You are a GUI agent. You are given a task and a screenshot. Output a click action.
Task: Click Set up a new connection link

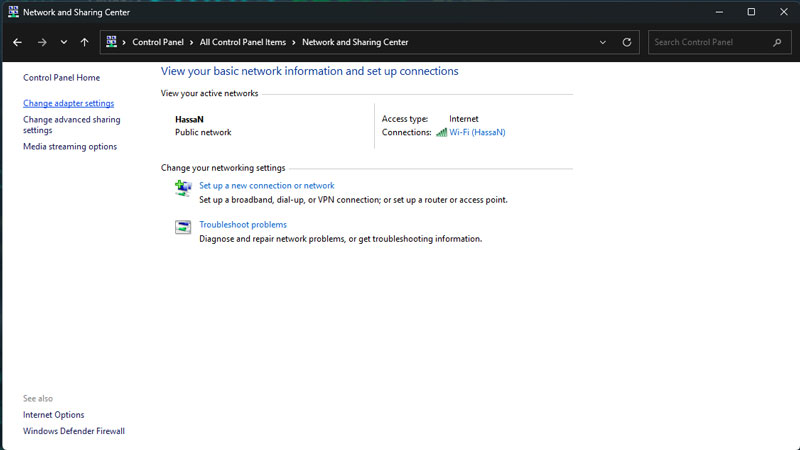tap(267, 186)
